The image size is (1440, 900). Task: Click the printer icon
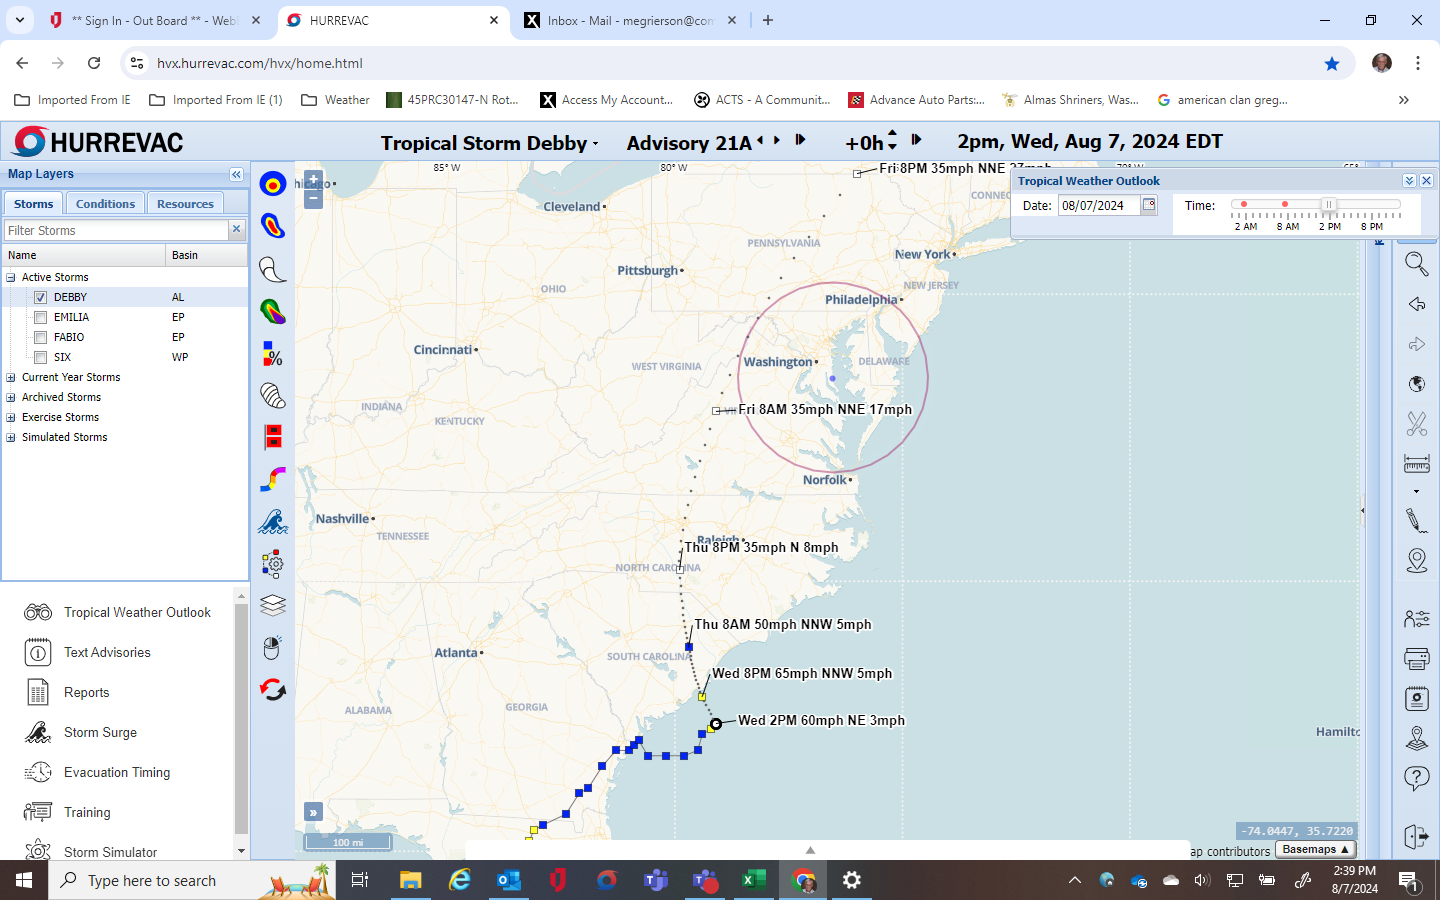(x=1416, y=658)
